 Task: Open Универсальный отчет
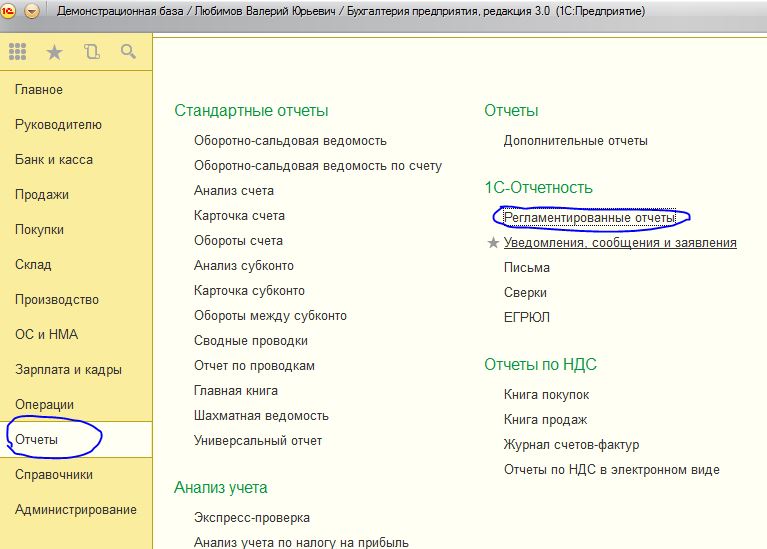point(258,440)
